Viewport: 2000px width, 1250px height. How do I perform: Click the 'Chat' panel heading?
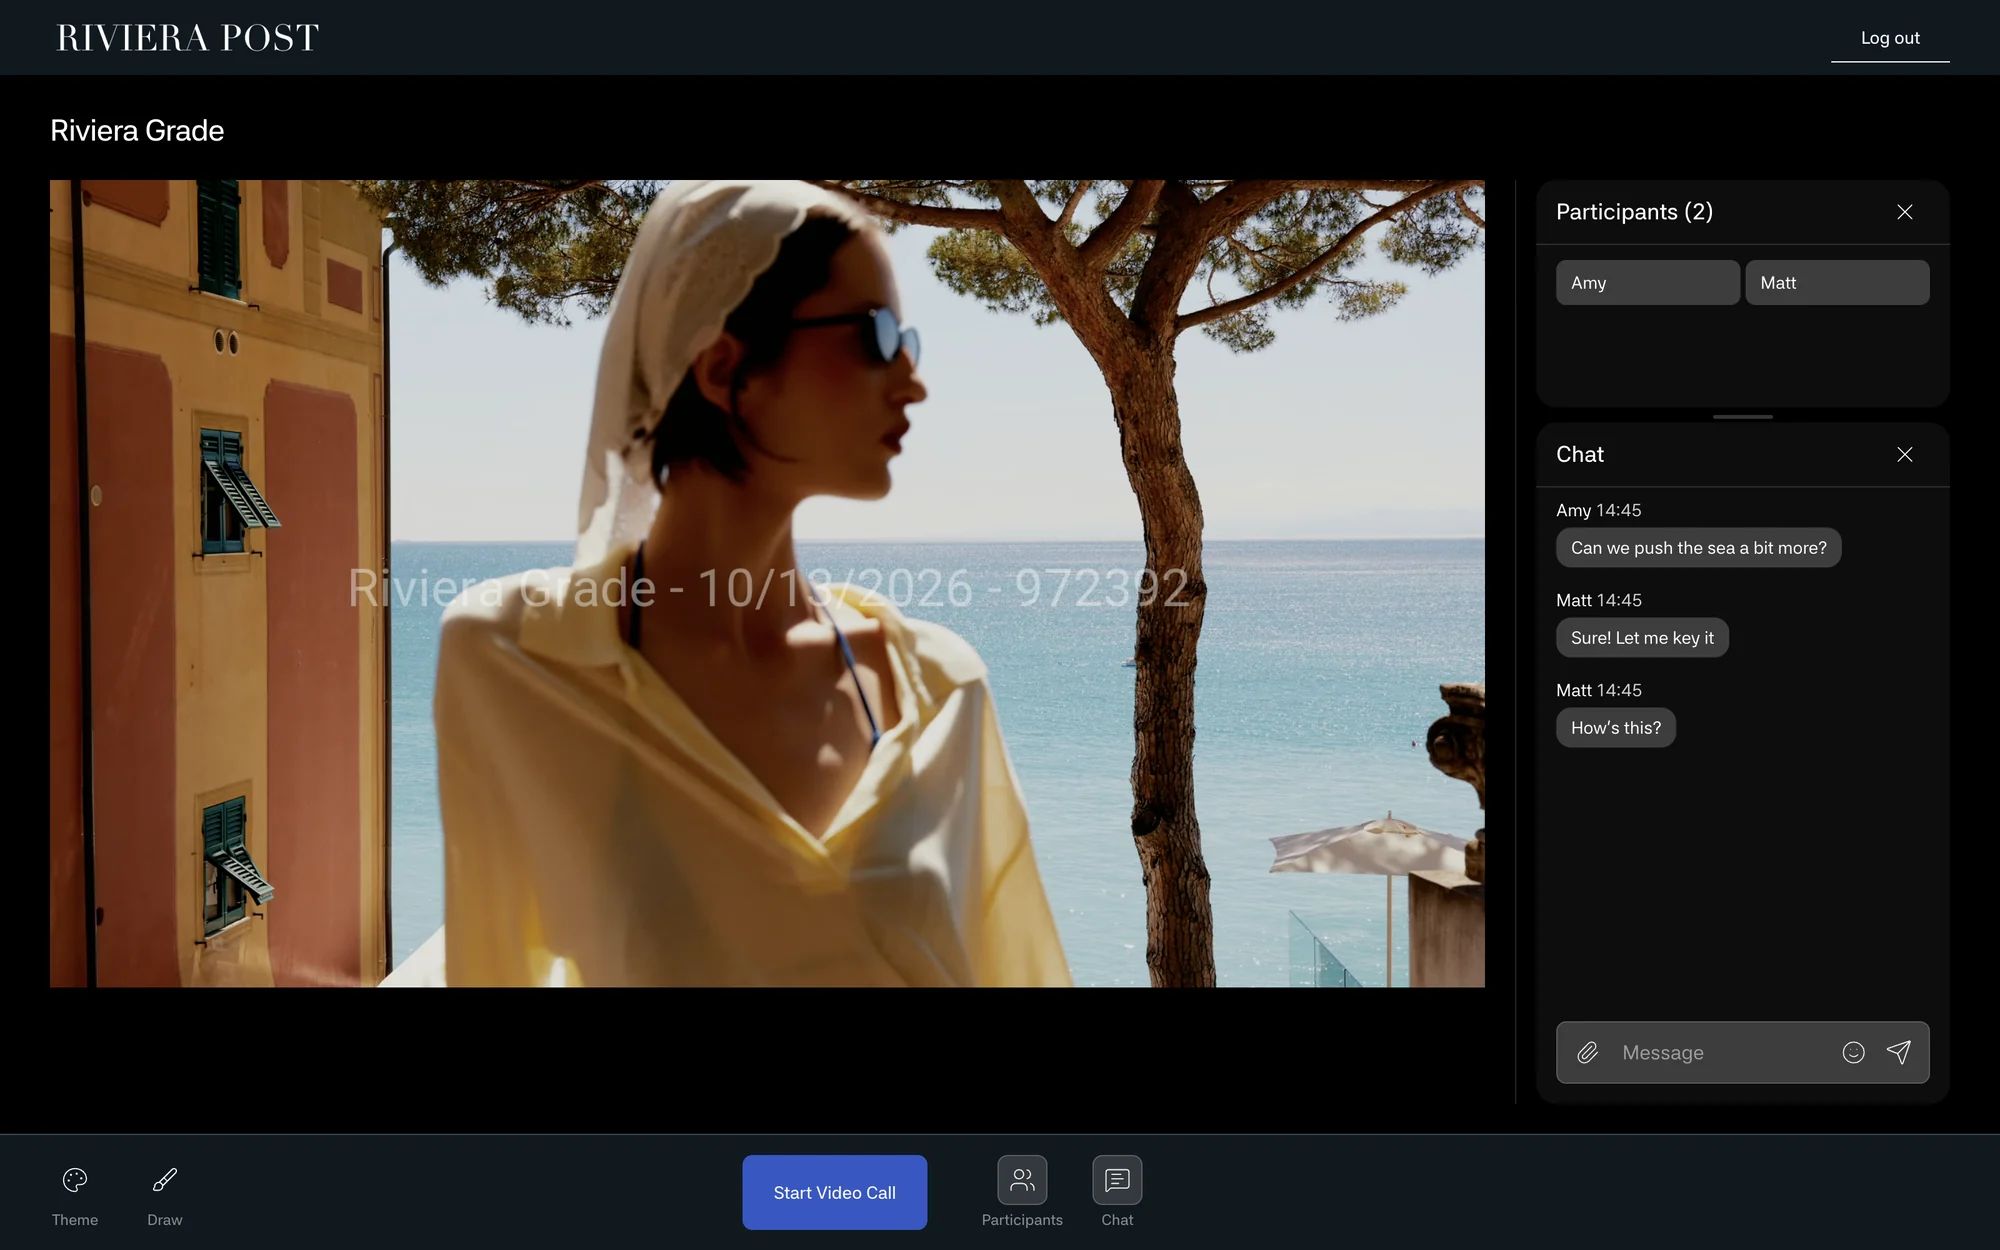[x=1580, y=455]
